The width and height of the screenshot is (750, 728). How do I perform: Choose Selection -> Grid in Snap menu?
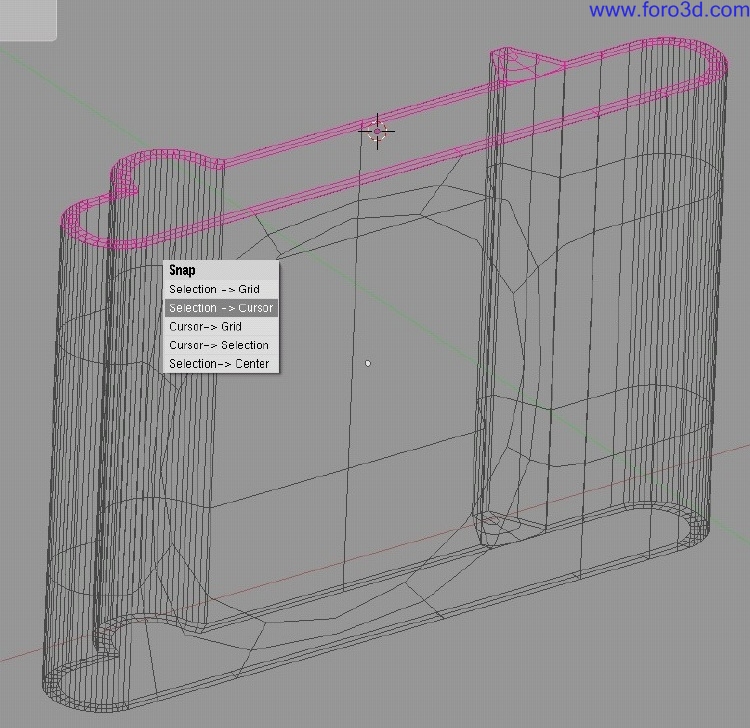point(221,289)
